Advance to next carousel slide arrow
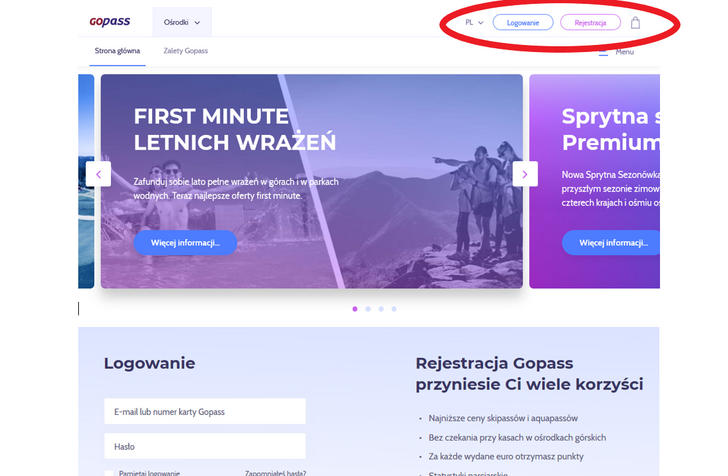This screenshot has height=476, width=728. [x=525, y=174]
